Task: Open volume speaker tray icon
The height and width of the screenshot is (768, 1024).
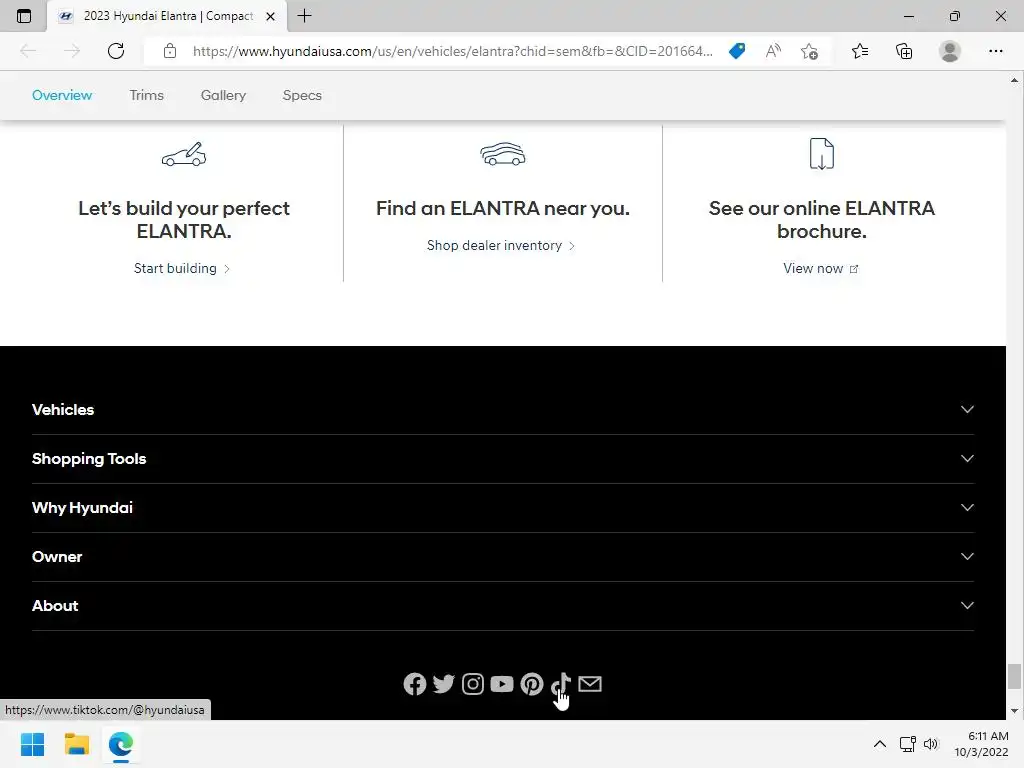Action: coord(931,744)
